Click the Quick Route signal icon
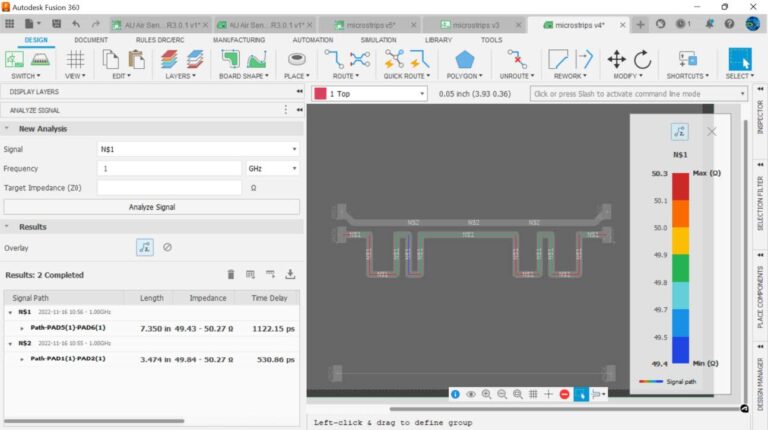768x430 pixels. pyautogui.click(x=419, y=59)
